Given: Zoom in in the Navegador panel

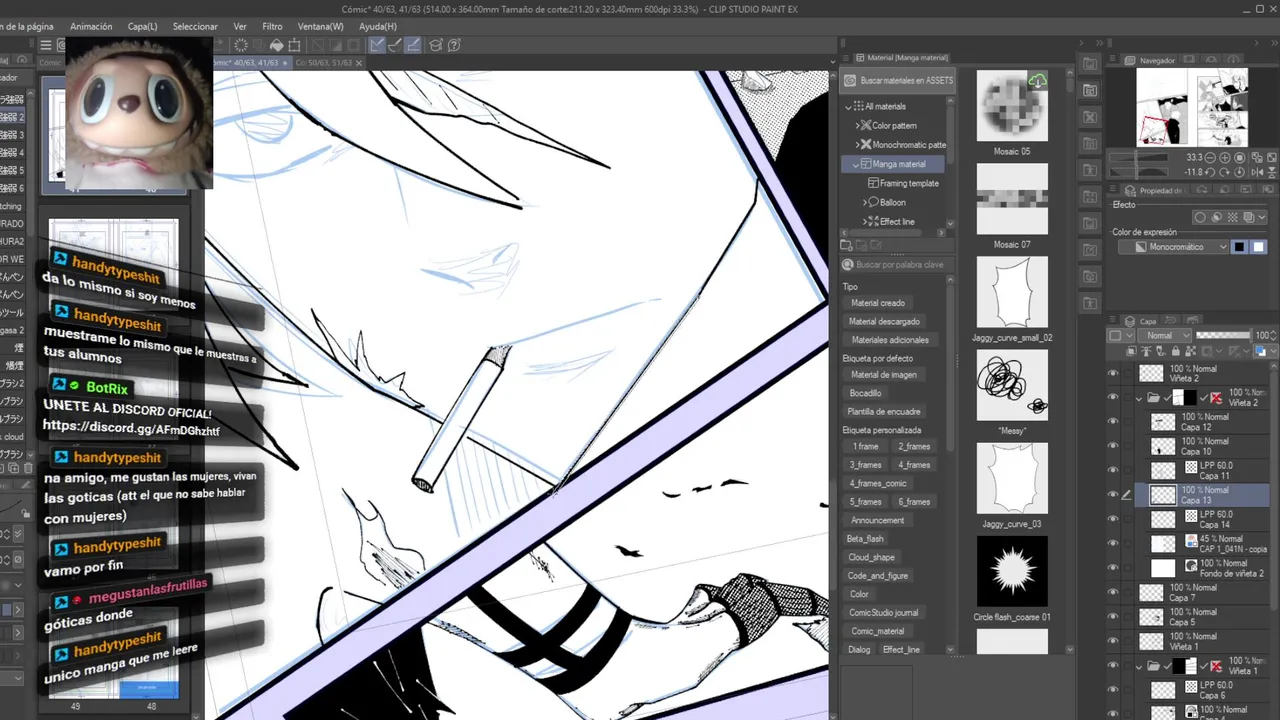Looking at the screenshot, I should [x=1224, y=157].
